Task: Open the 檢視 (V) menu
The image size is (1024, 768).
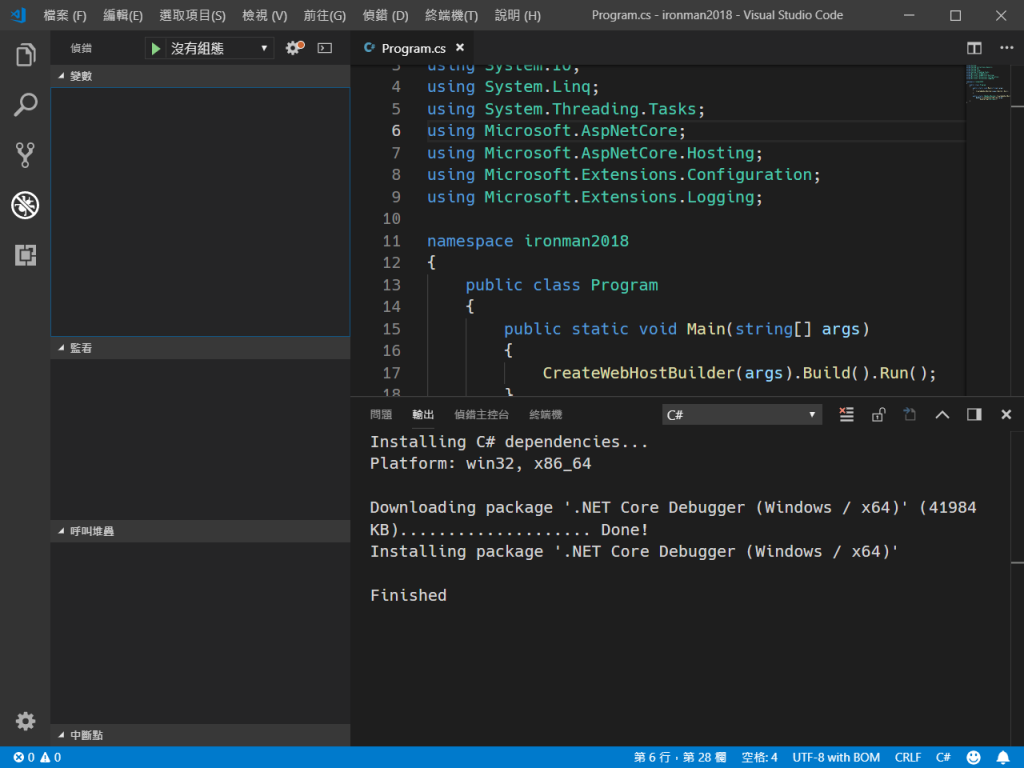Action: (x=264, y=15)
